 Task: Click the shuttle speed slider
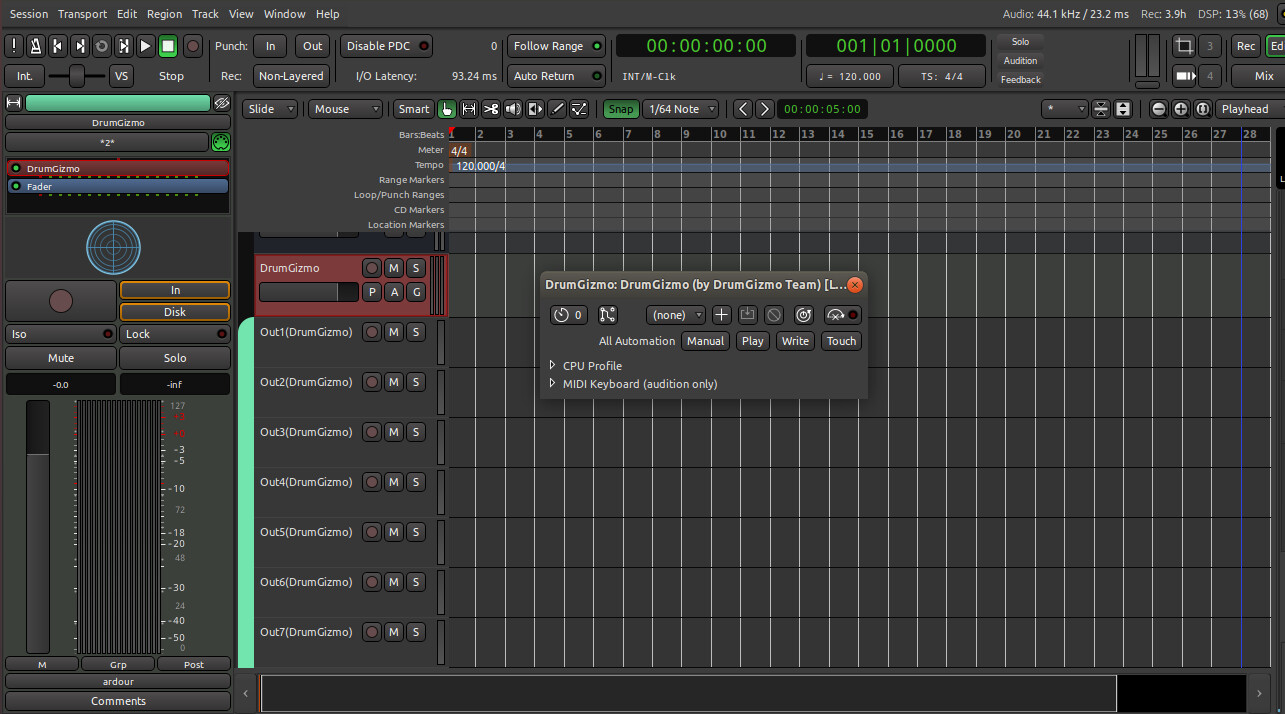75,76
